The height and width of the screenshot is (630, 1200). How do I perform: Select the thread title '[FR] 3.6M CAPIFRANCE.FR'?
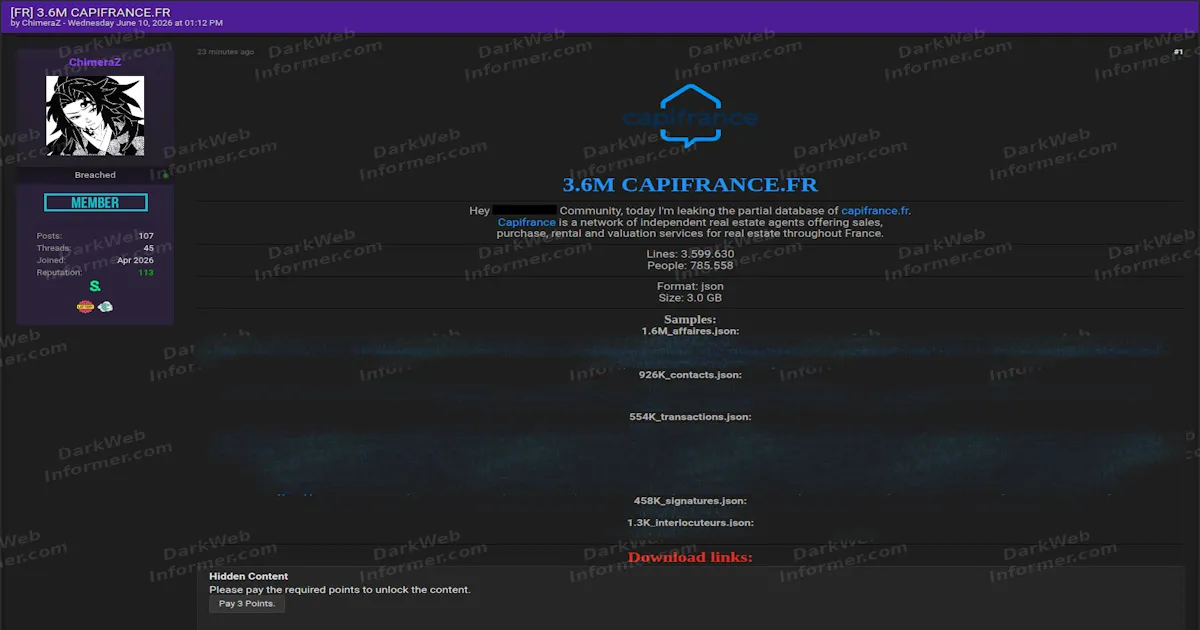pos(90,11)
